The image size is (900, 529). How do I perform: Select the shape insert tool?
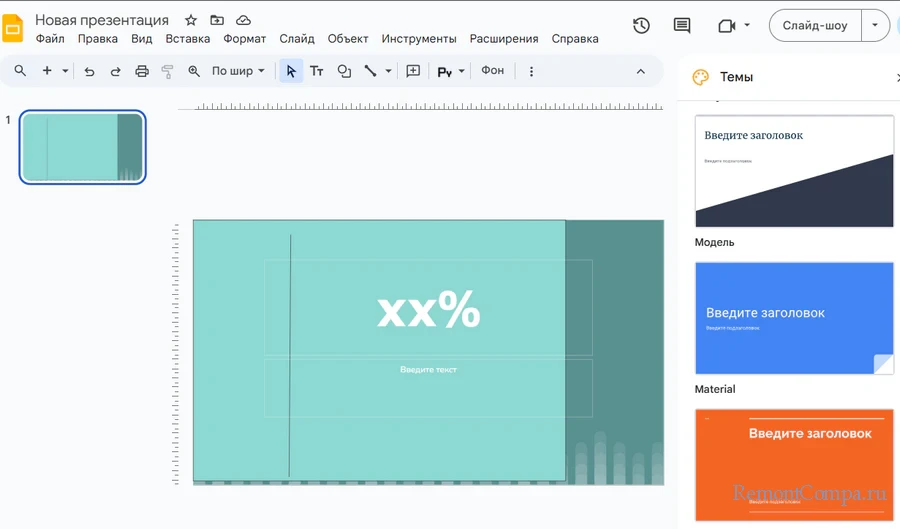click(344, 71)
